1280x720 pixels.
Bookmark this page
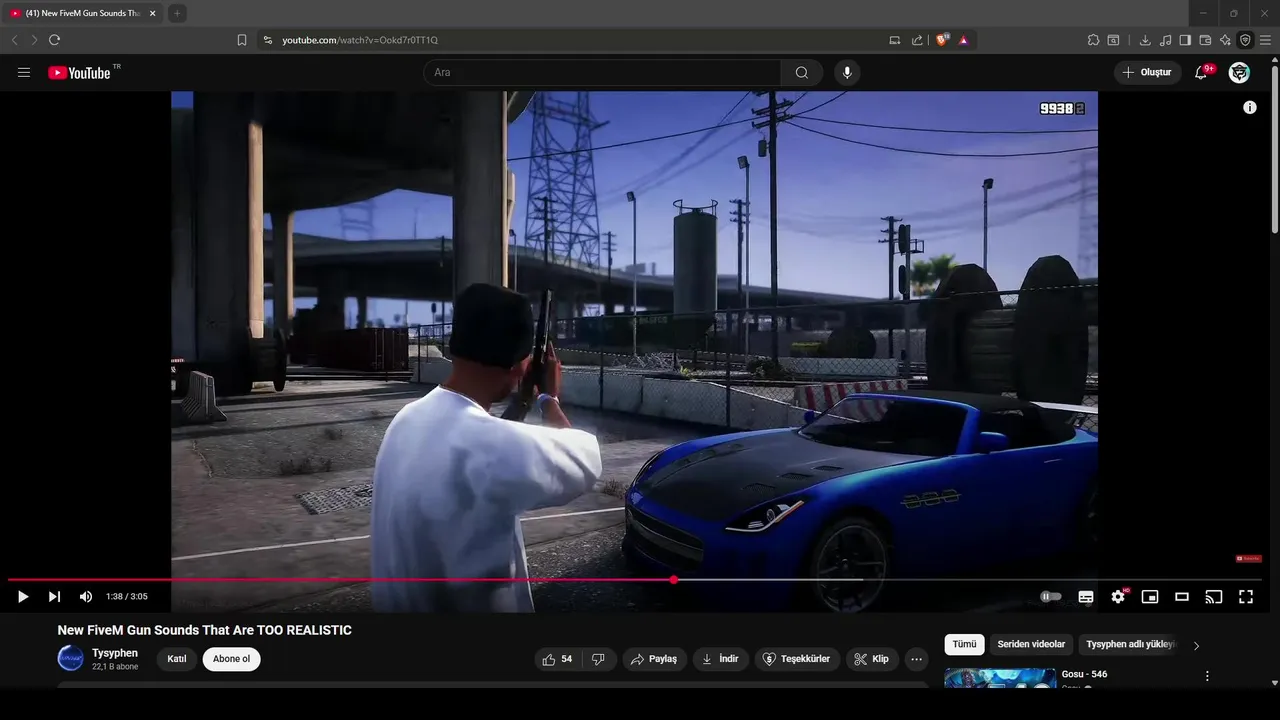pos(242,40)
